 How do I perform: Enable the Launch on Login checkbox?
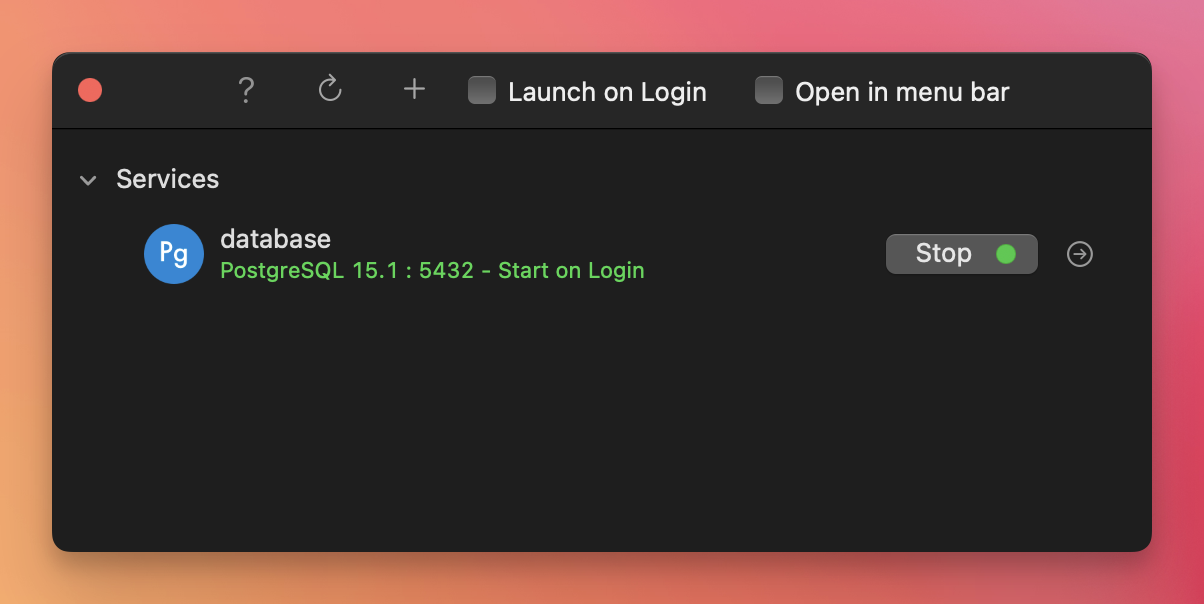(x=482, y=91)
